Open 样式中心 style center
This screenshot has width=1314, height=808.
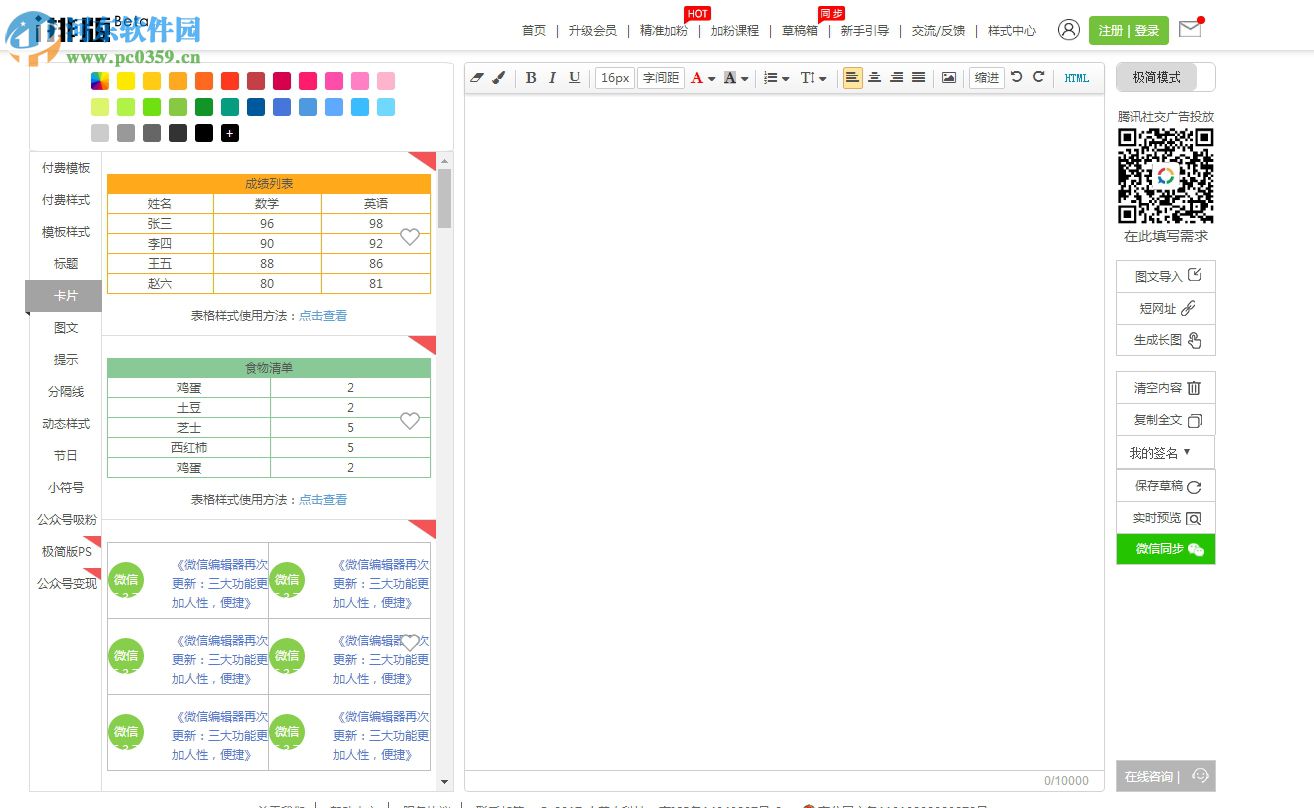1012,31
